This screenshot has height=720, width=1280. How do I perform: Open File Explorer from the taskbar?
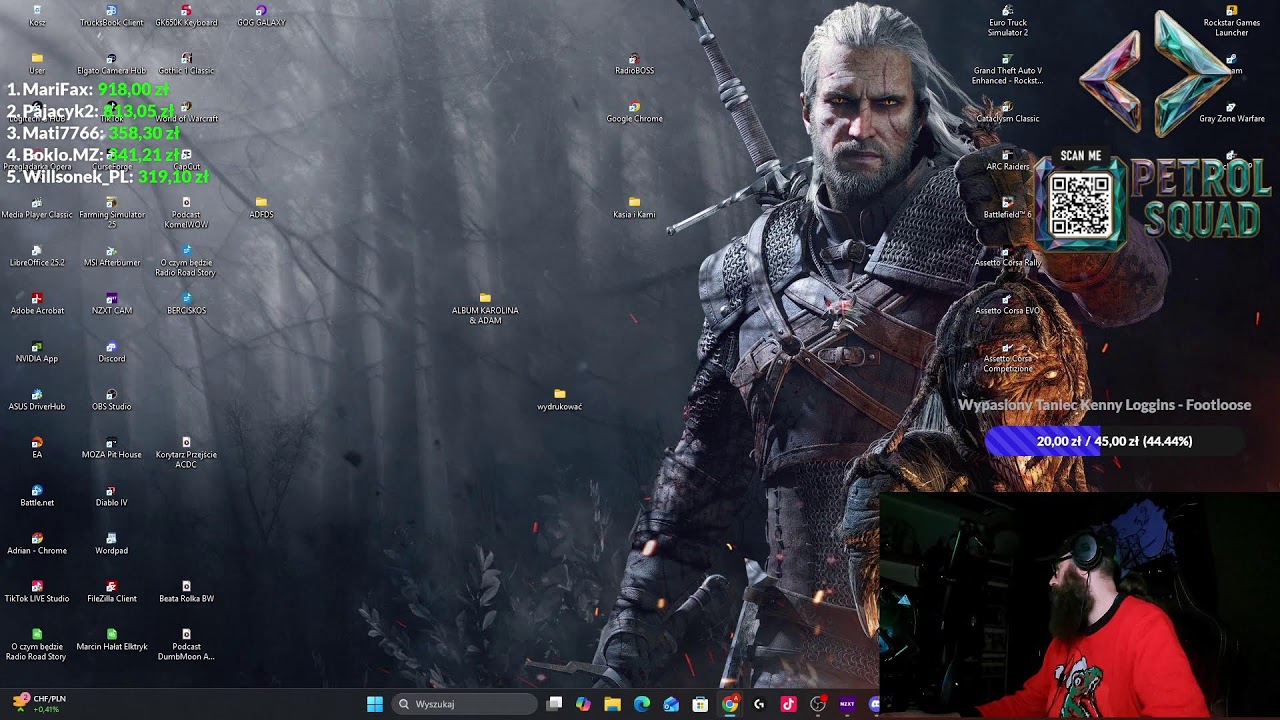(612, 704)
